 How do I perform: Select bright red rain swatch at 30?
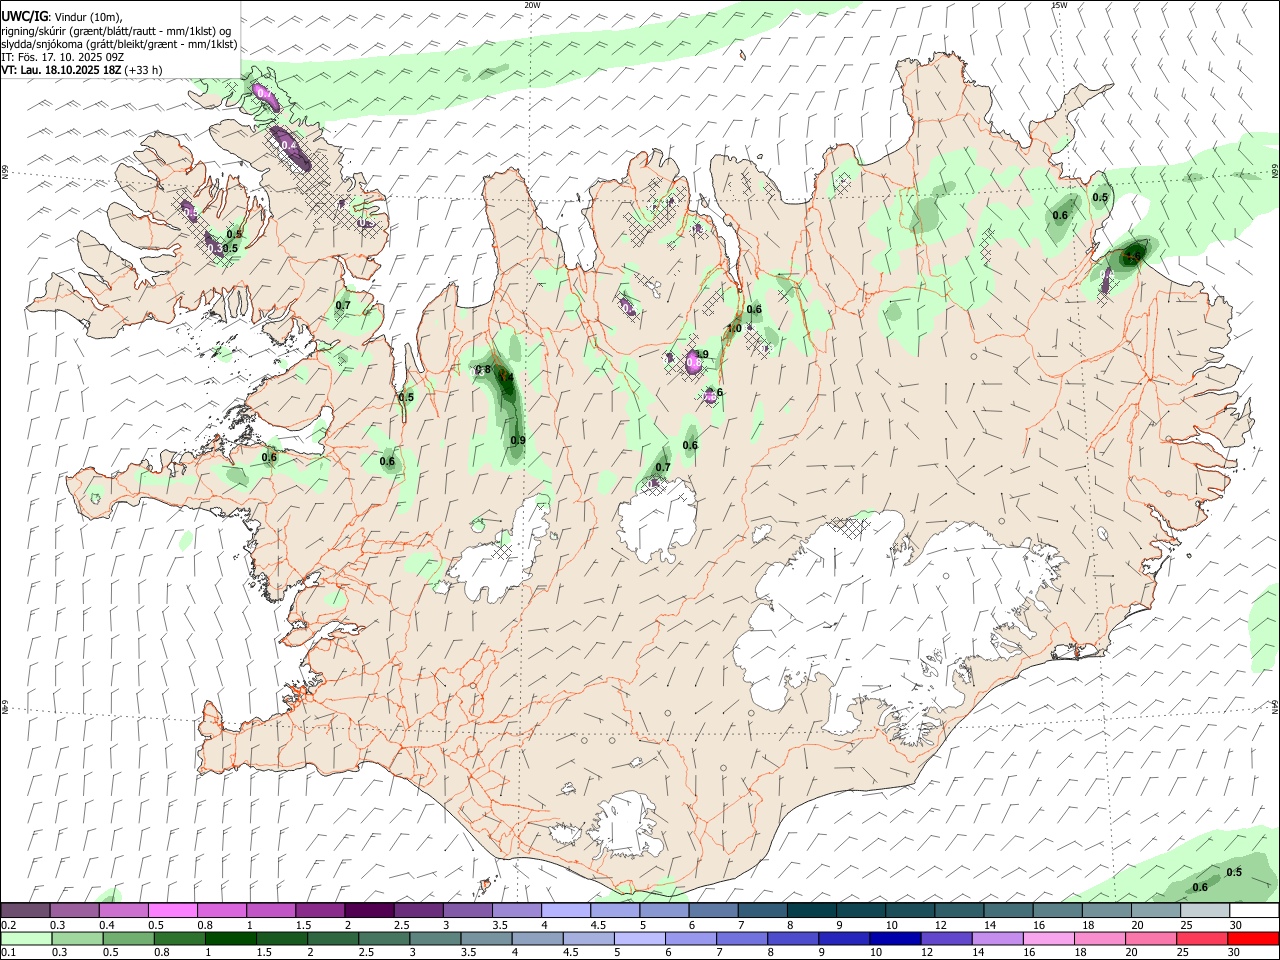pos(1252,938)
